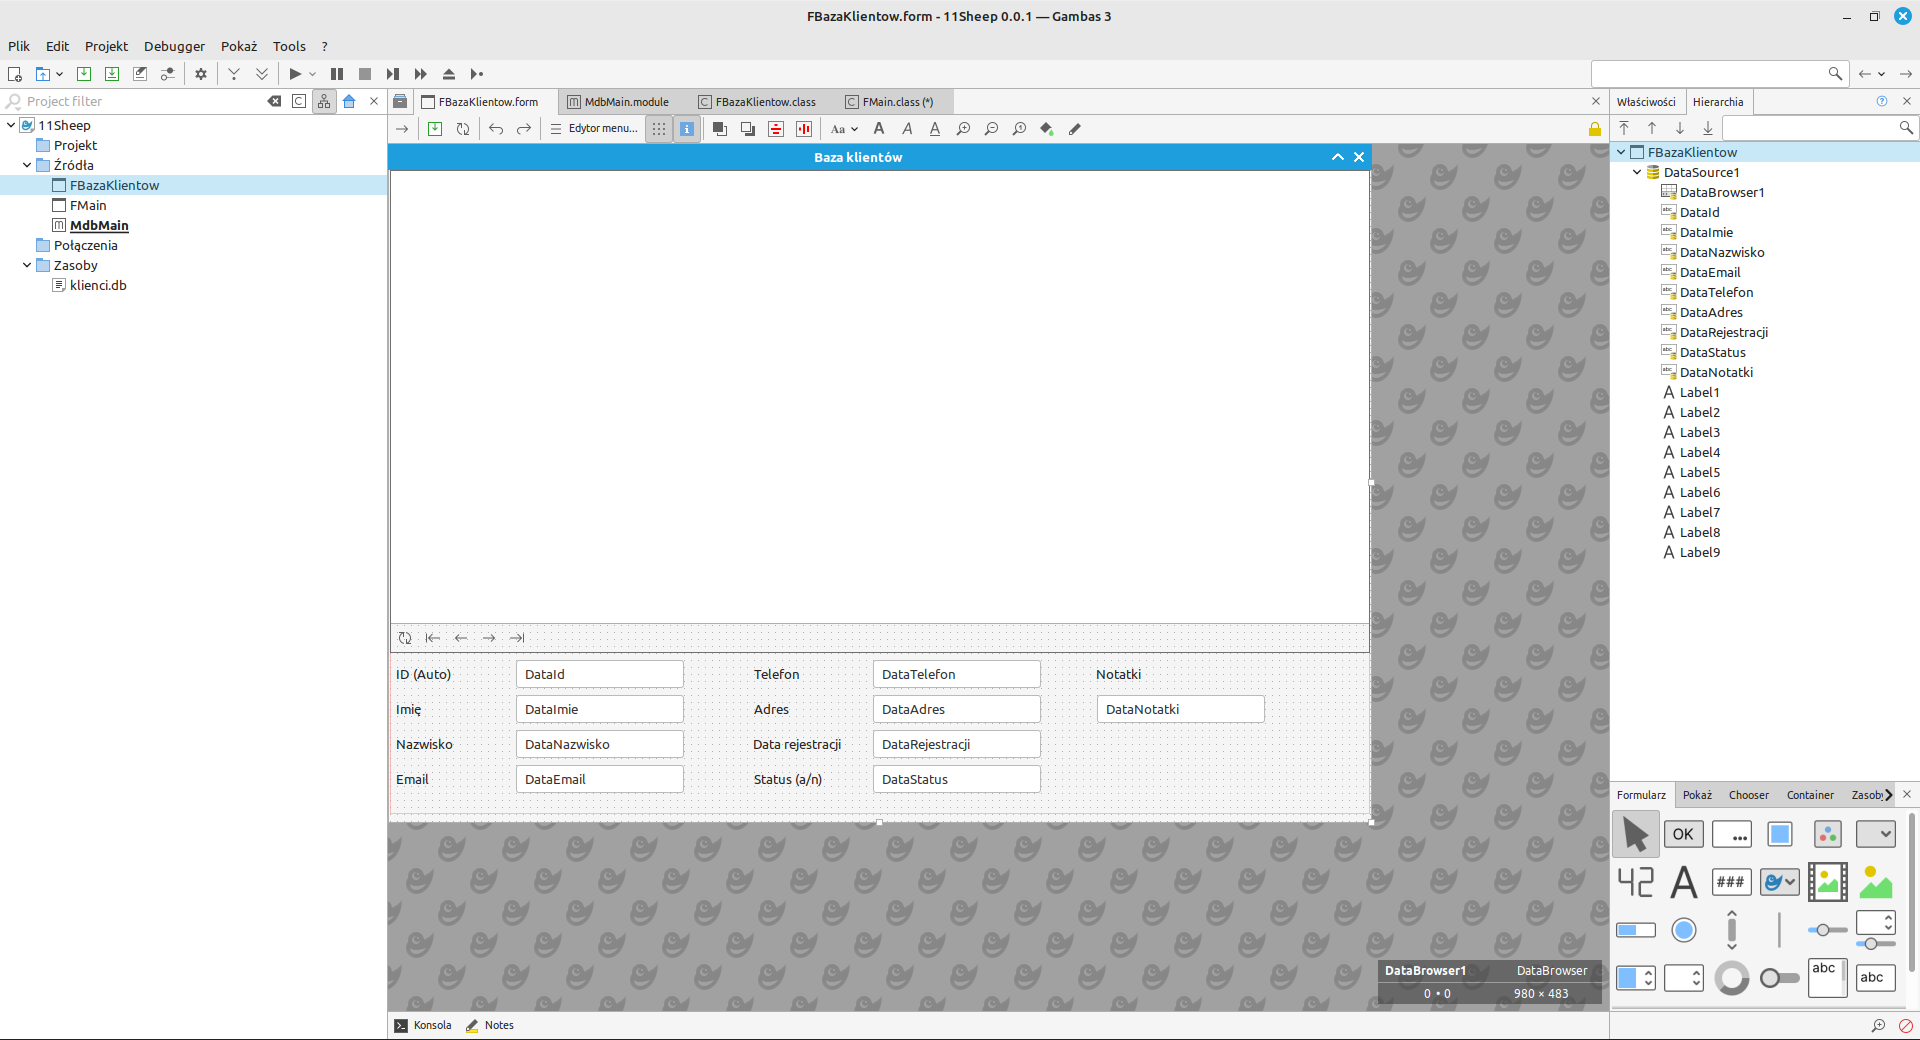
Task: Choose the MovieBox film-frame control
Action: 1828,882
